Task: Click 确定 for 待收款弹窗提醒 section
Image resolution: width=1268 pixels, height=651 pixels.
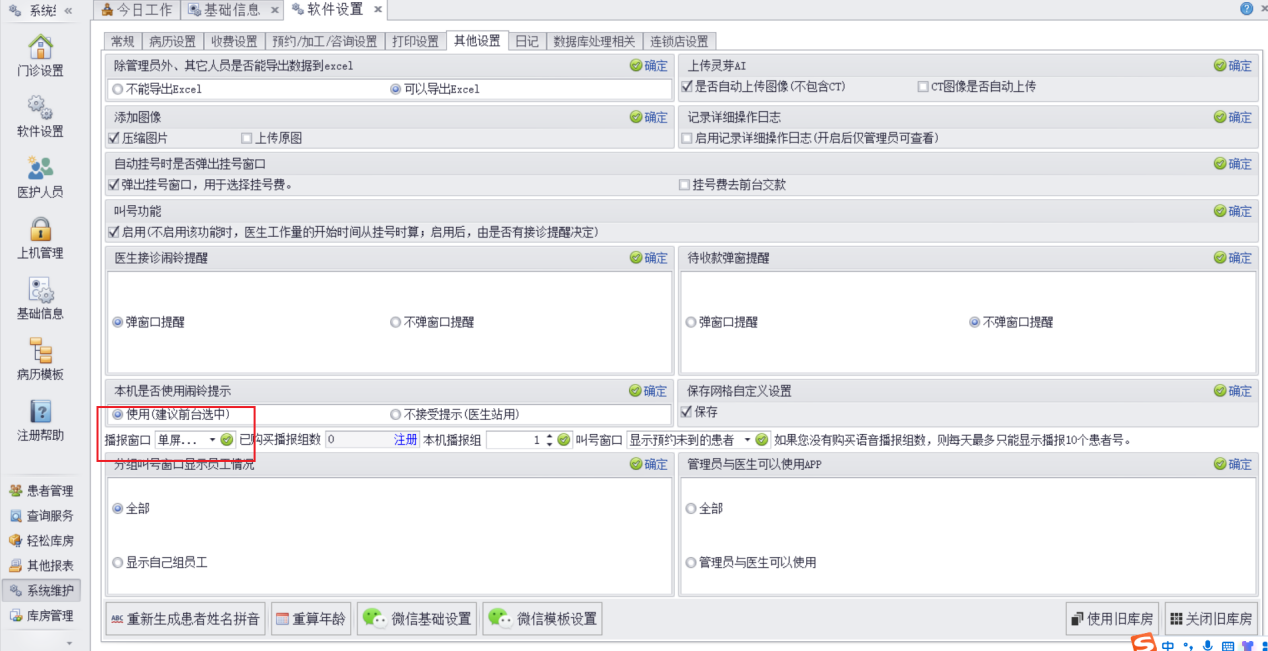Action: [1233, 257]
